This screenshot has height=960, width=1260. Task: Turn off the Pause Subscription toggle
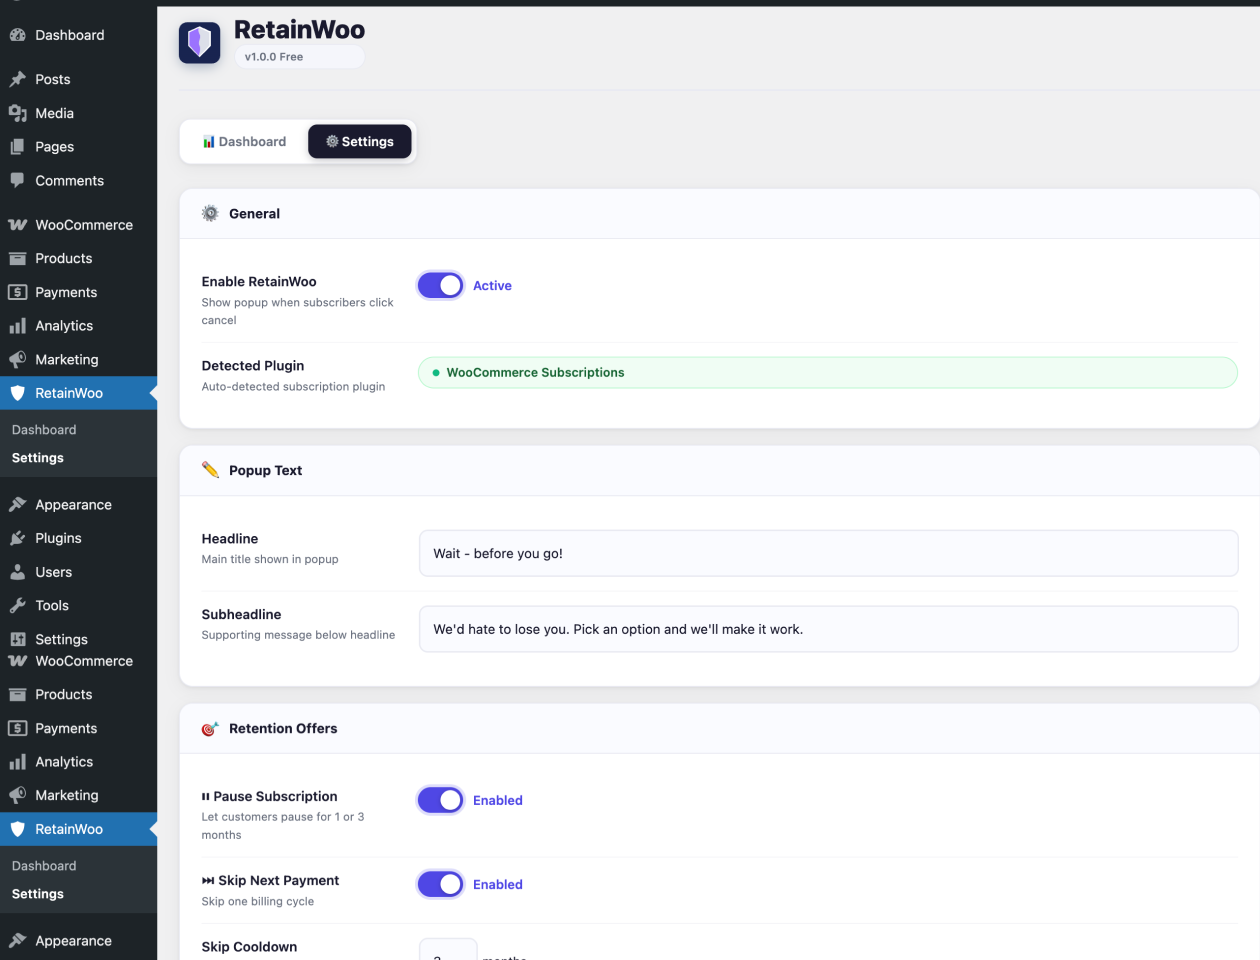[x=440, y=800]
